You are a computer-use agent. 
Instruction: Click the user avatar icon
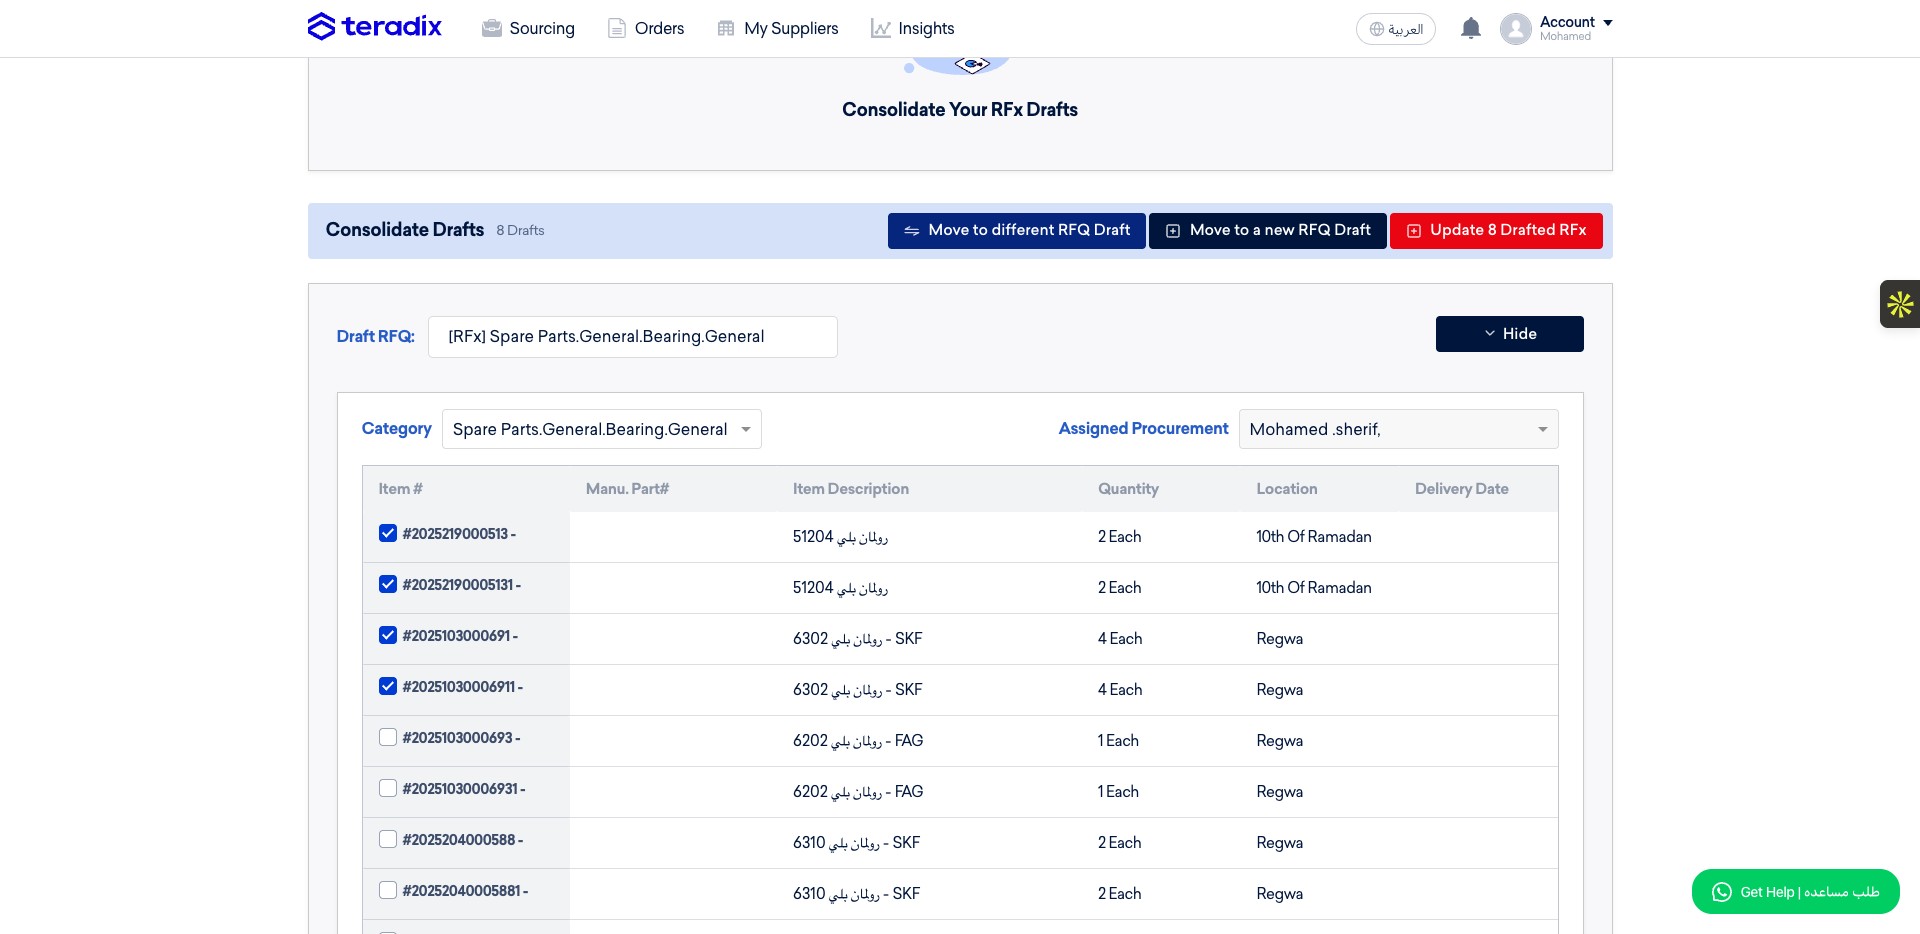[x=1515, y=29]
